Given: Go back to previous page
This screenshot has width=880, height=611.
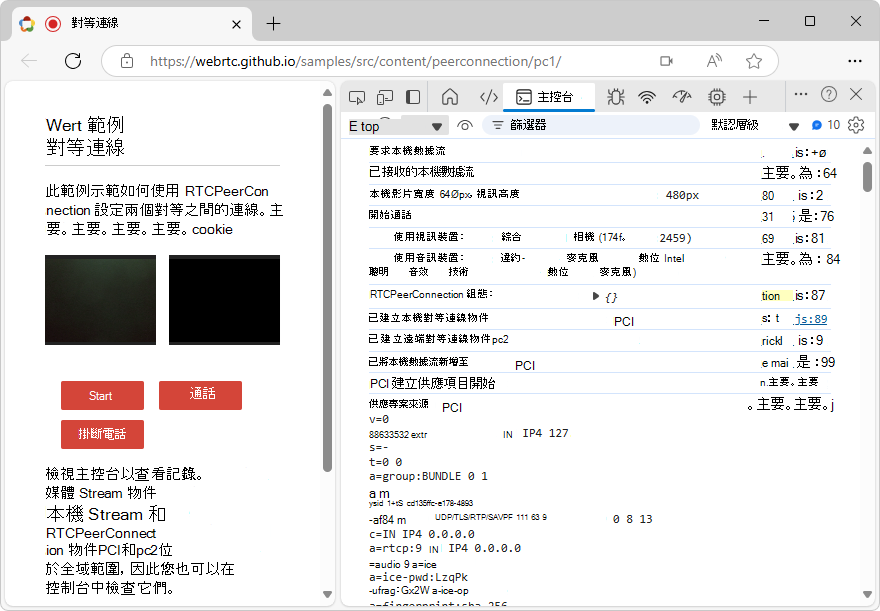Looking at the screenshot, I should 29,61.
